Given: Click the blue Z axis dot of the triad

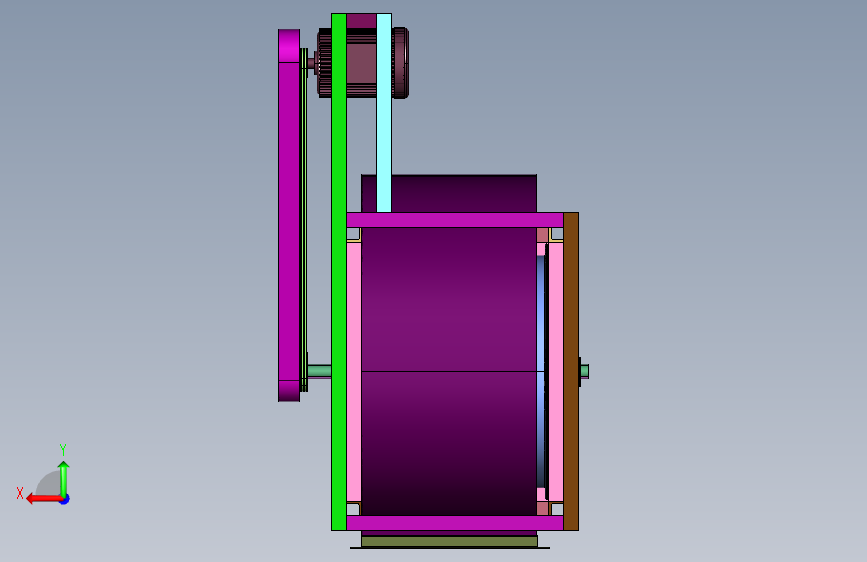Looking at the screenshot, I should click(x=65, y=499).
